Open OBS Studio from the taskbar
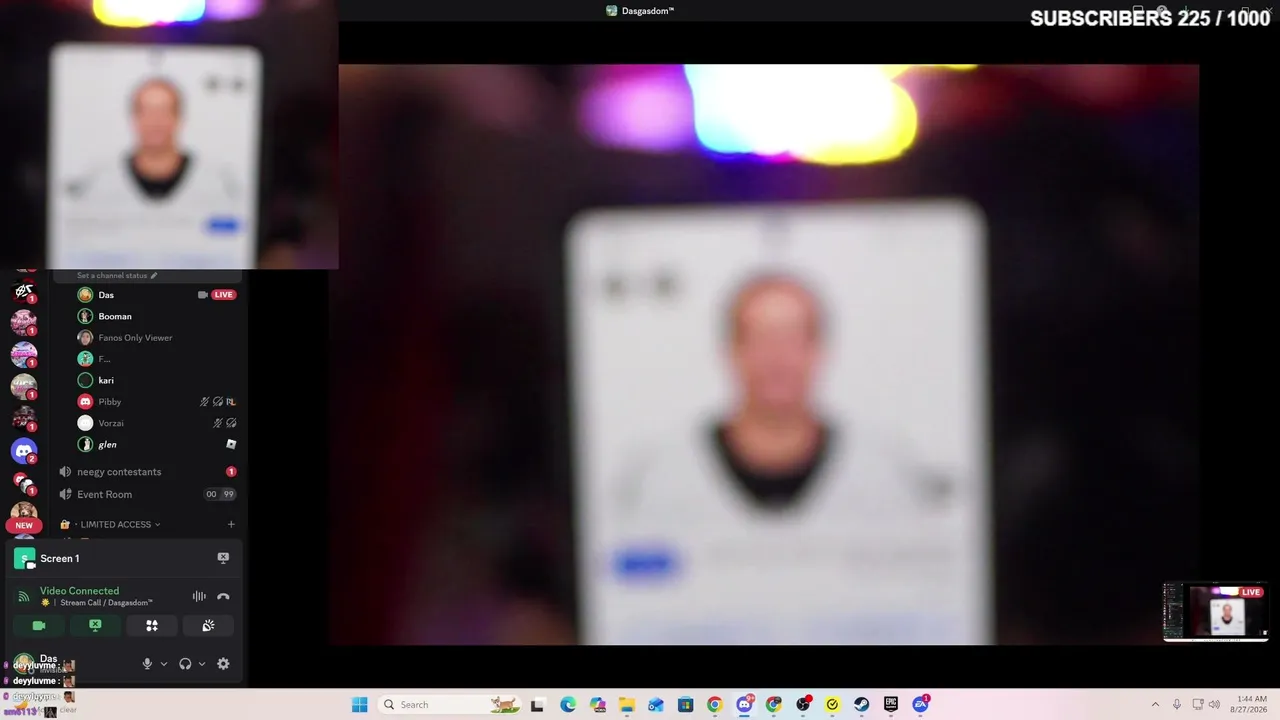This screenshot has width=1280, height=720. coord(803,705)
